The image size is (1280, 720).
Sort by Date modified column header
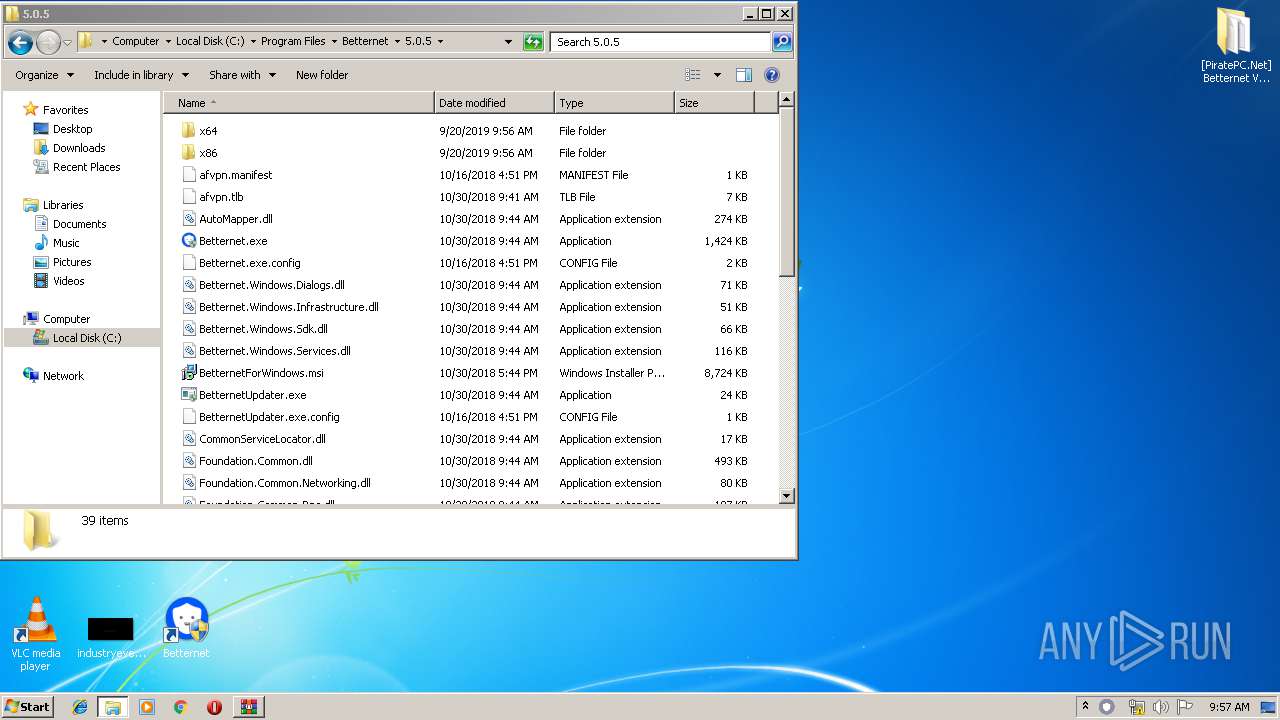(x=494, y=103)
